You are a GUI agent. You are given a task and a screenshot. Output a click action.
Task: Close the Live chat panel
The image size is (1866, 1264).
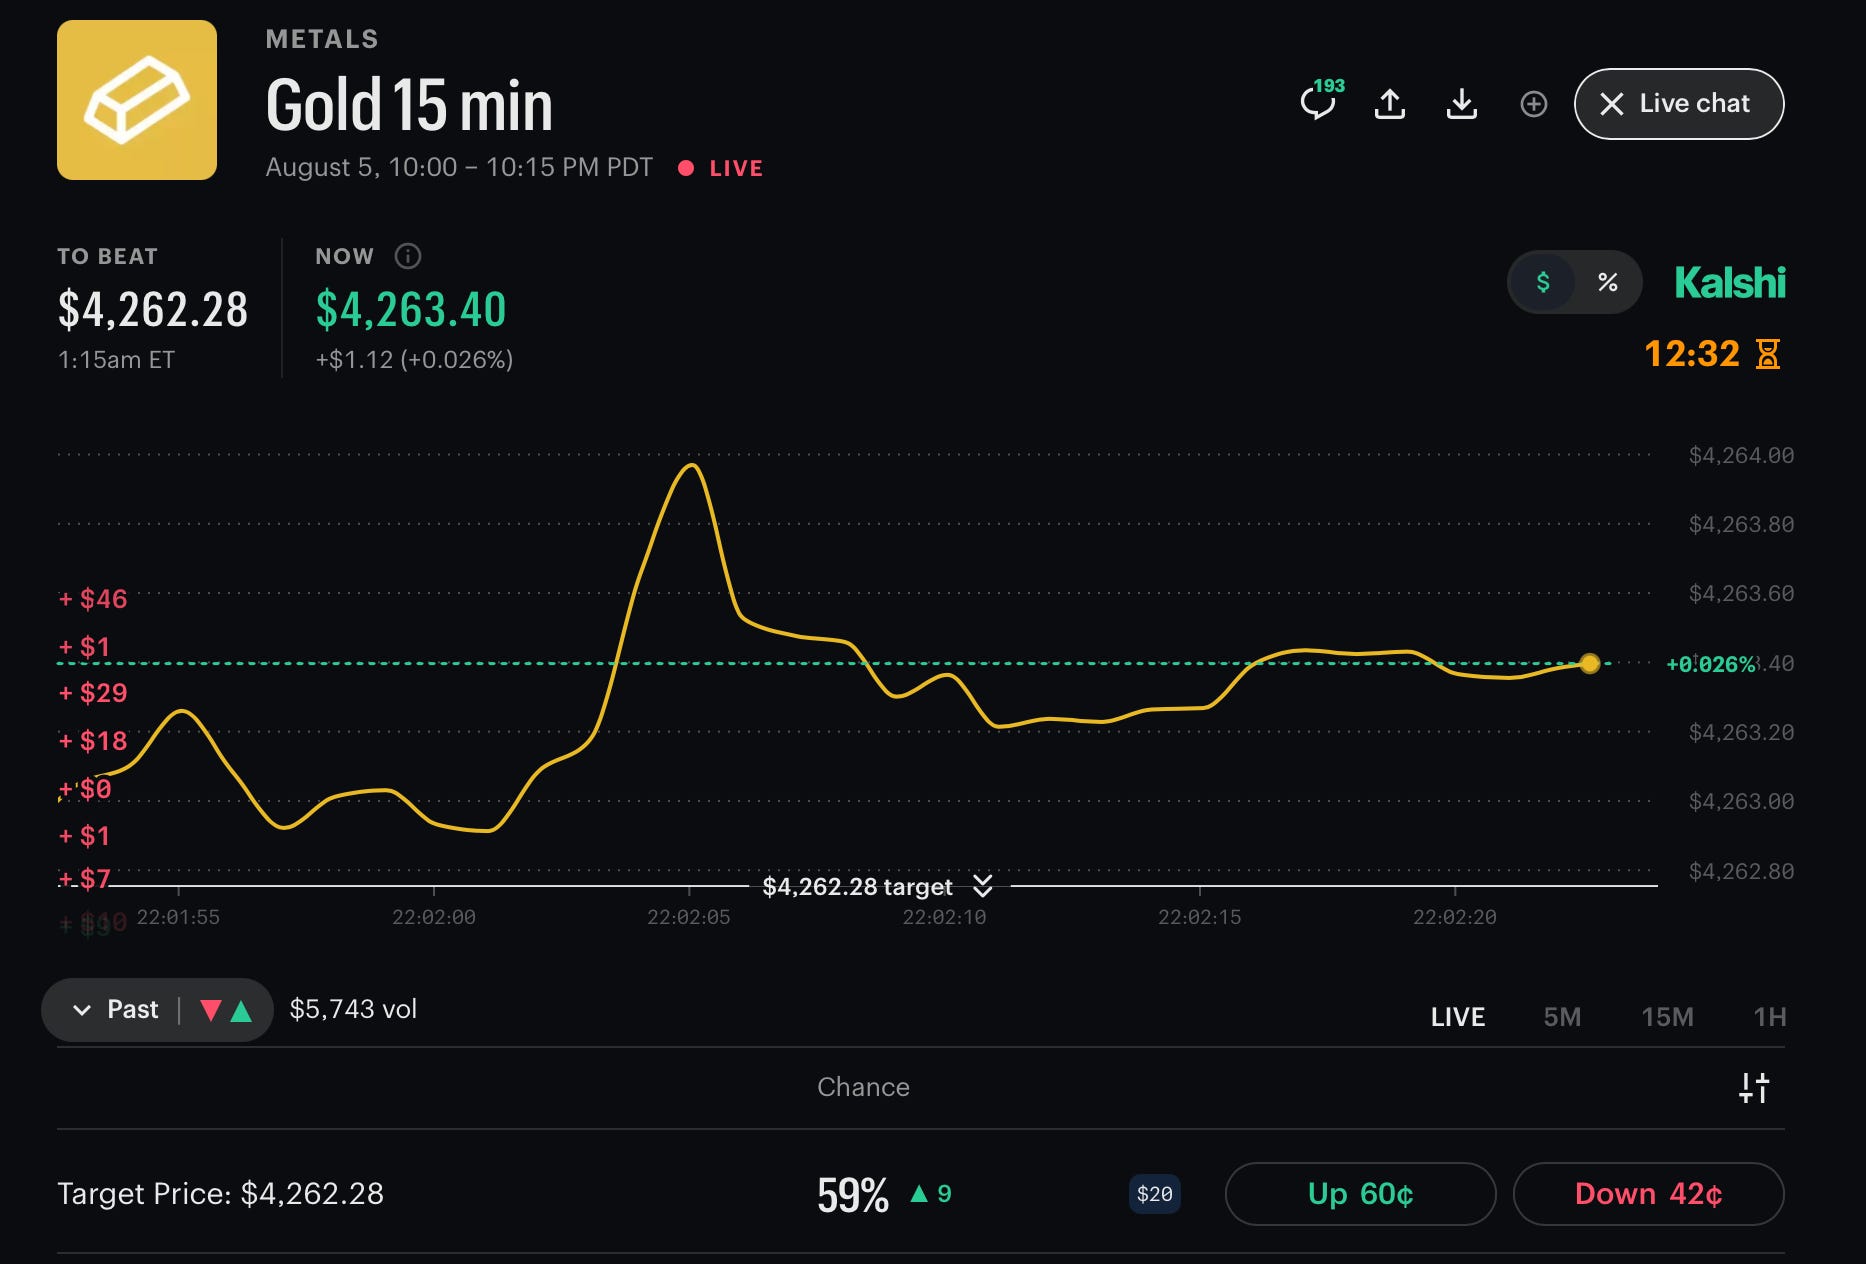coord(1679,104)
